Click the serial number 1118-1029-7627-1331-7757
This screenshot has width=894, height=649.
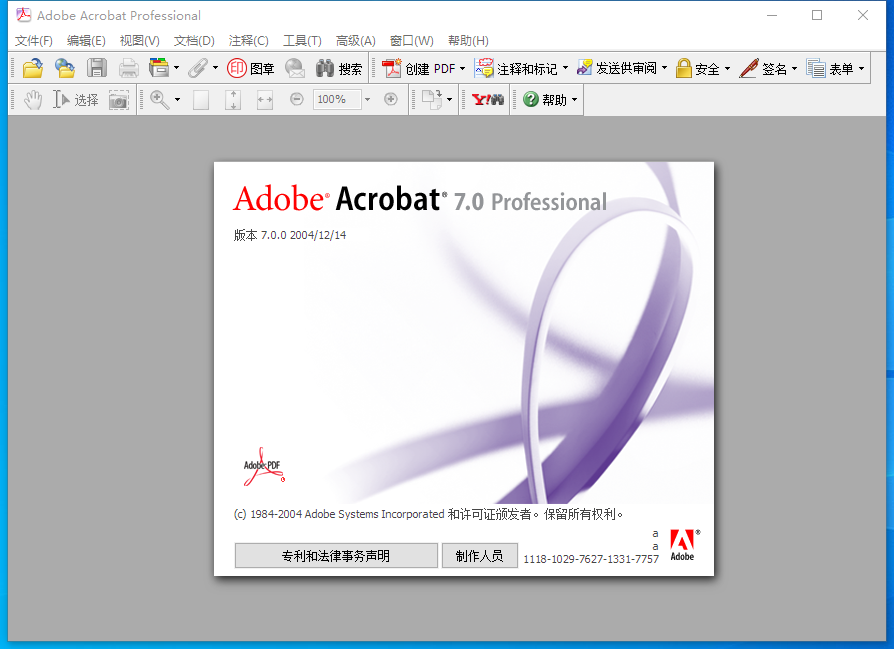click(591, 559)
